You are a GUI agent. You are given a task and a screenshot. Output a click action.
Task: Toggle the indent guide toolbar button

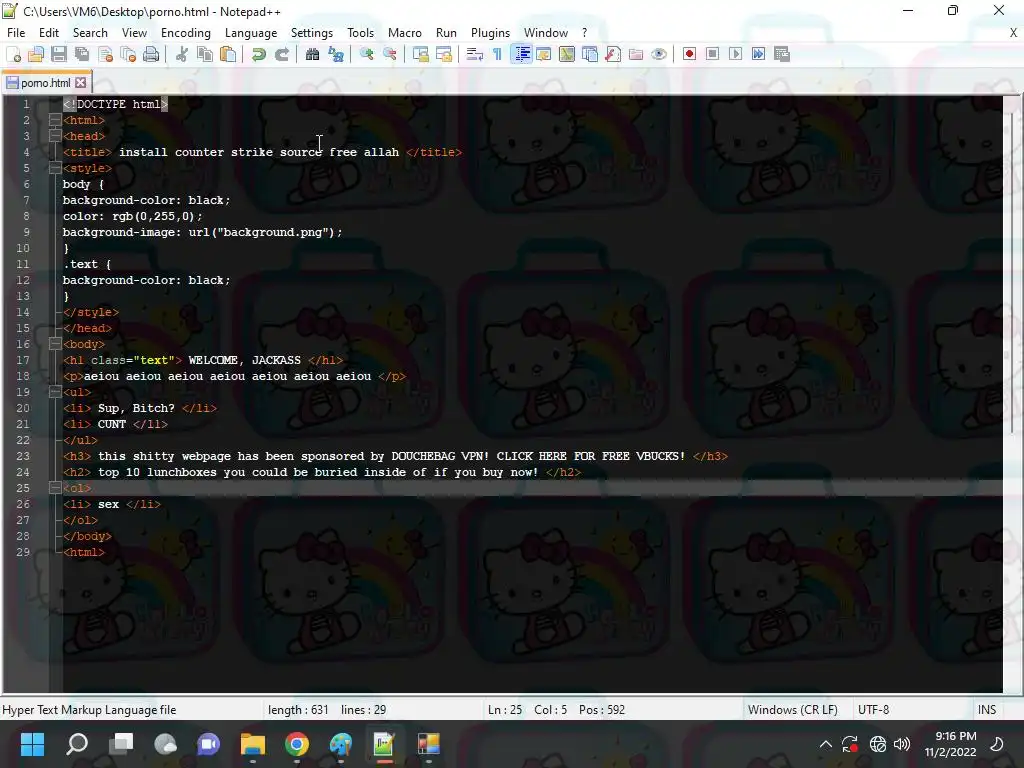[x=520, y=54]
